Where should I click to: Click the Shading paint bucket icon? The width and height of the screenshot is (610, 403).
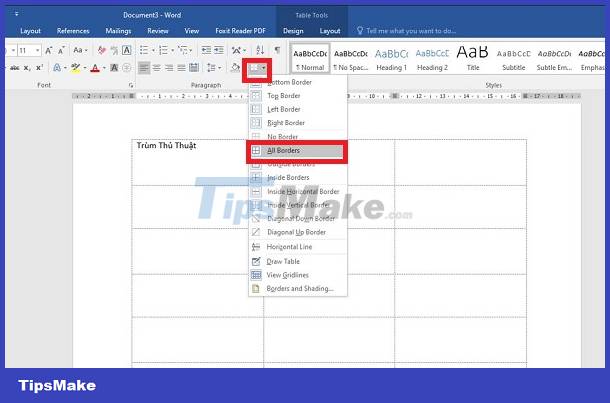[x=235, y=68]
